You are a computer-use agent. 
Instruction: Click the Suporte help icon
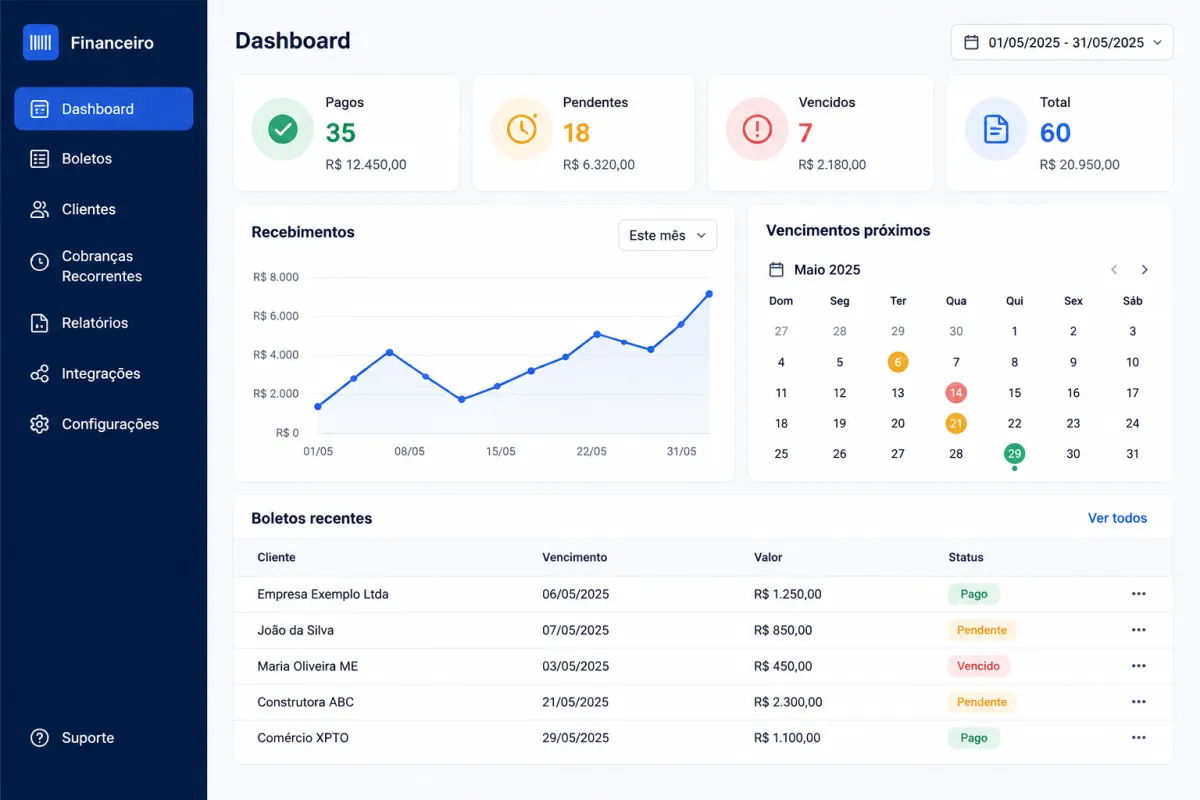[40, 738]
